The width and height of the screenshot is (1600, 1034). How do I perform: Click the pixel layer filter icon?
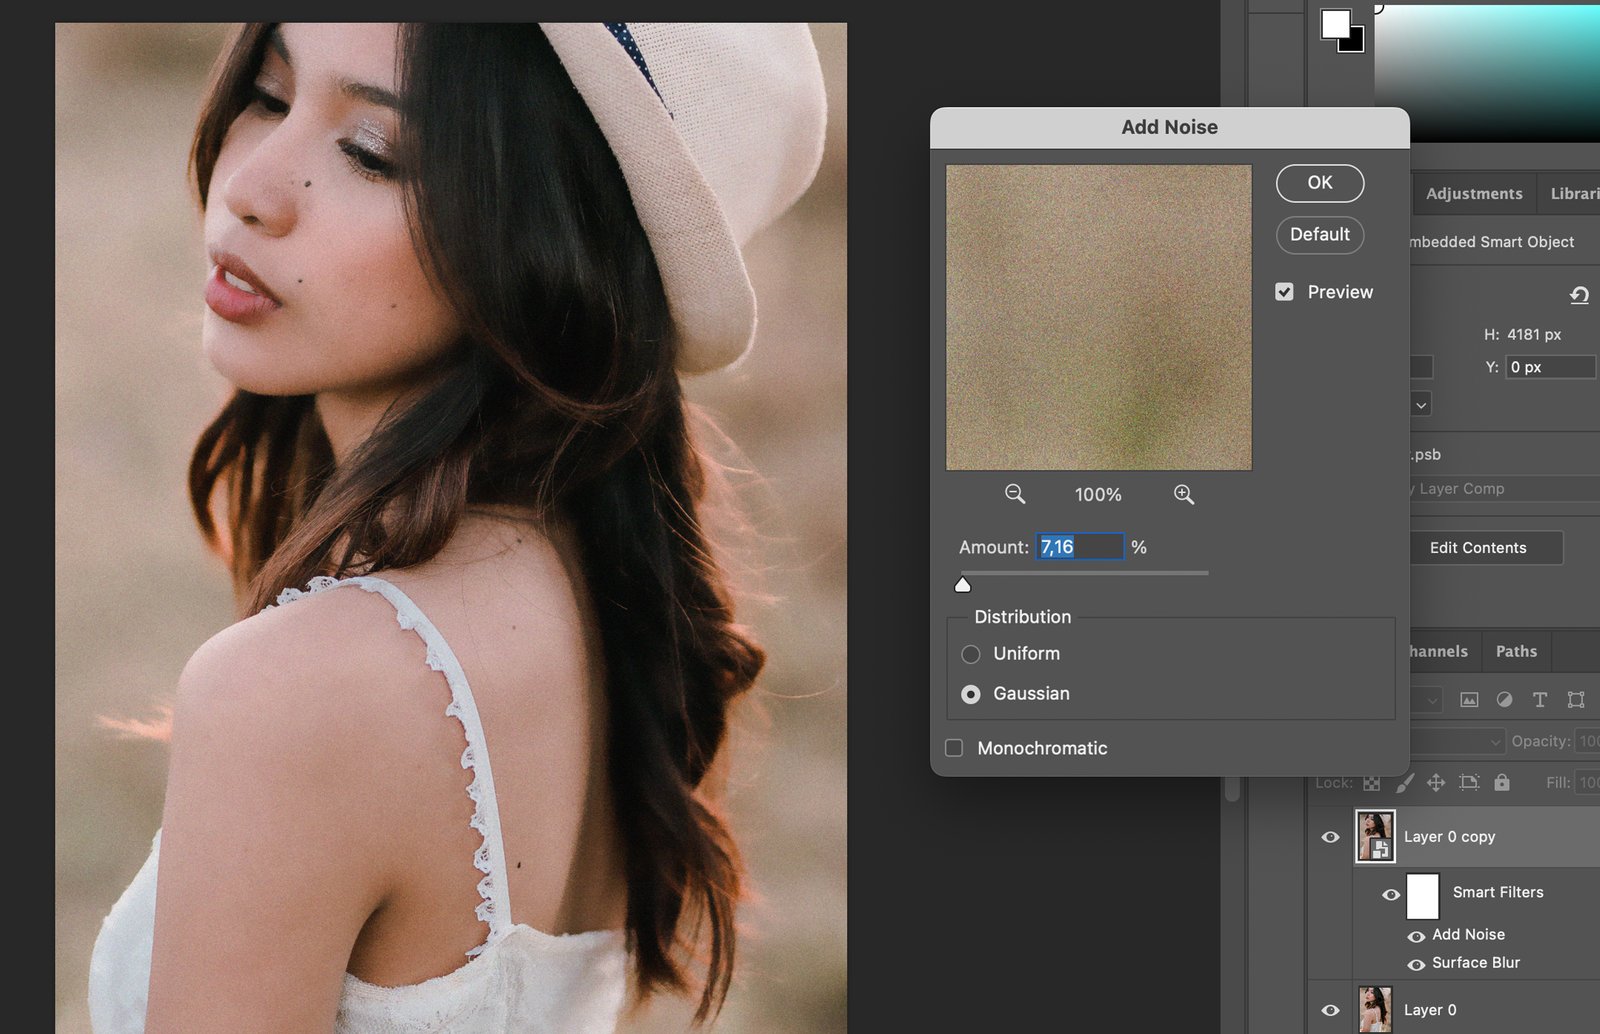click(x=1469, y=700)
